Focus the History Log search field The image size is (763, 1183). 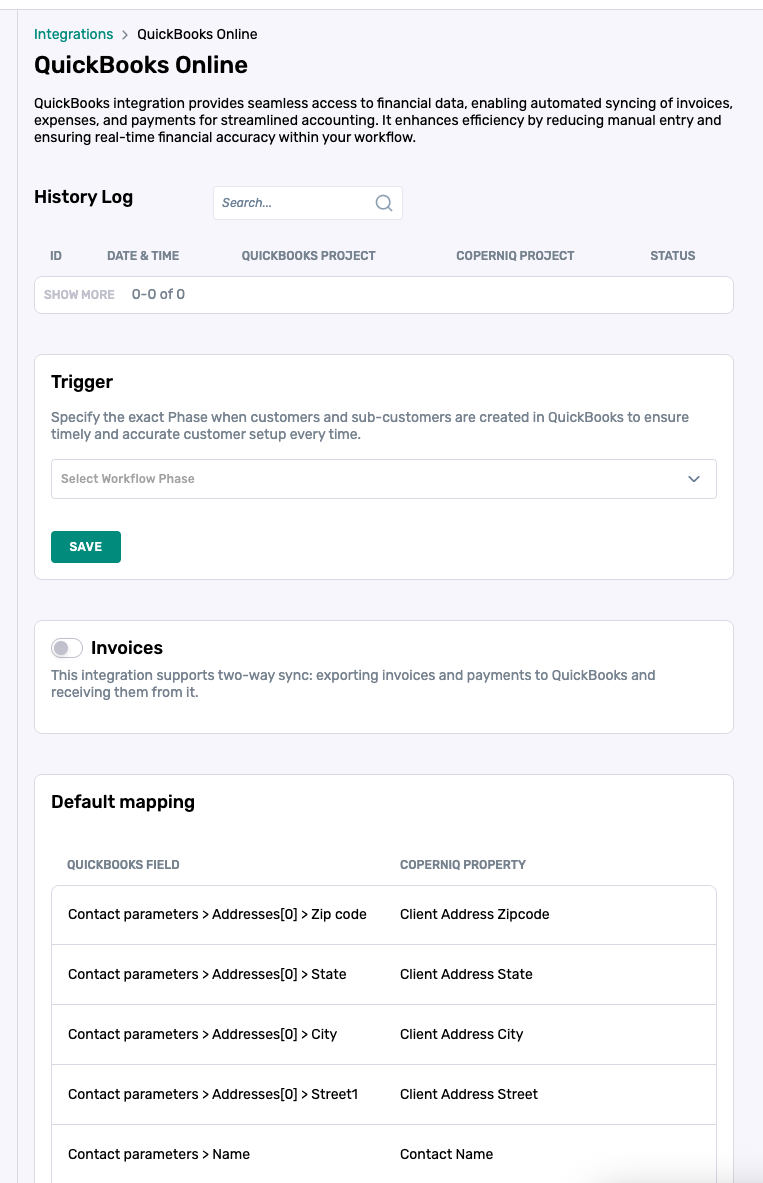pyautogui.click(x=307, y=203)
